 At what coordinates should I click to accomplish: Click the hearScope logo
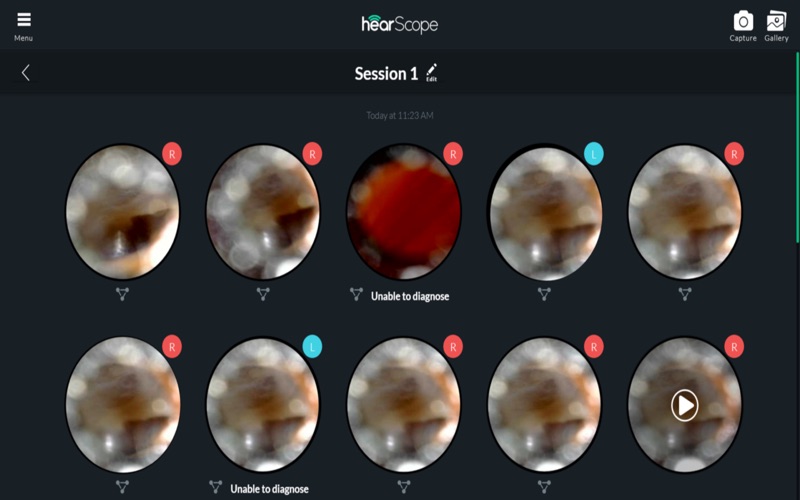tap(399, 24)
